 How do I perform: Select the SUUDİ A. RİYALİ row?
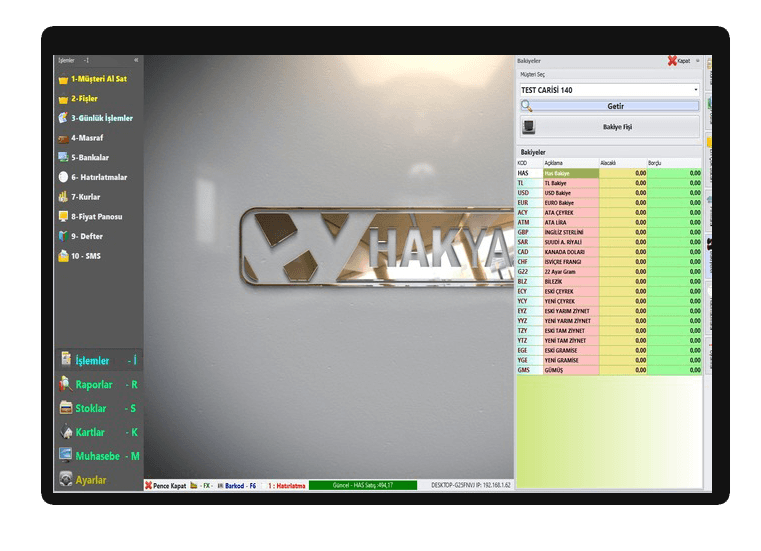tap(609, 242)
